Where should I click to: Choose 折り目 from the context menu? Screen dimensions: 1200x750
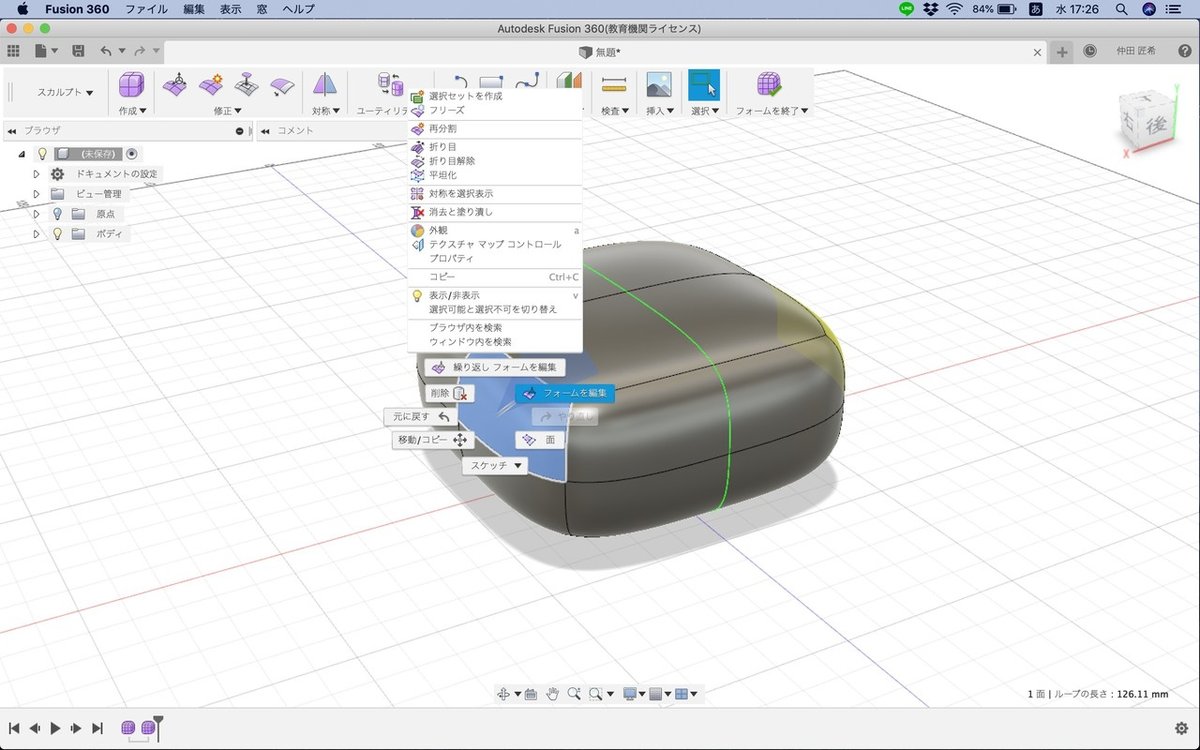click(443, 147)
